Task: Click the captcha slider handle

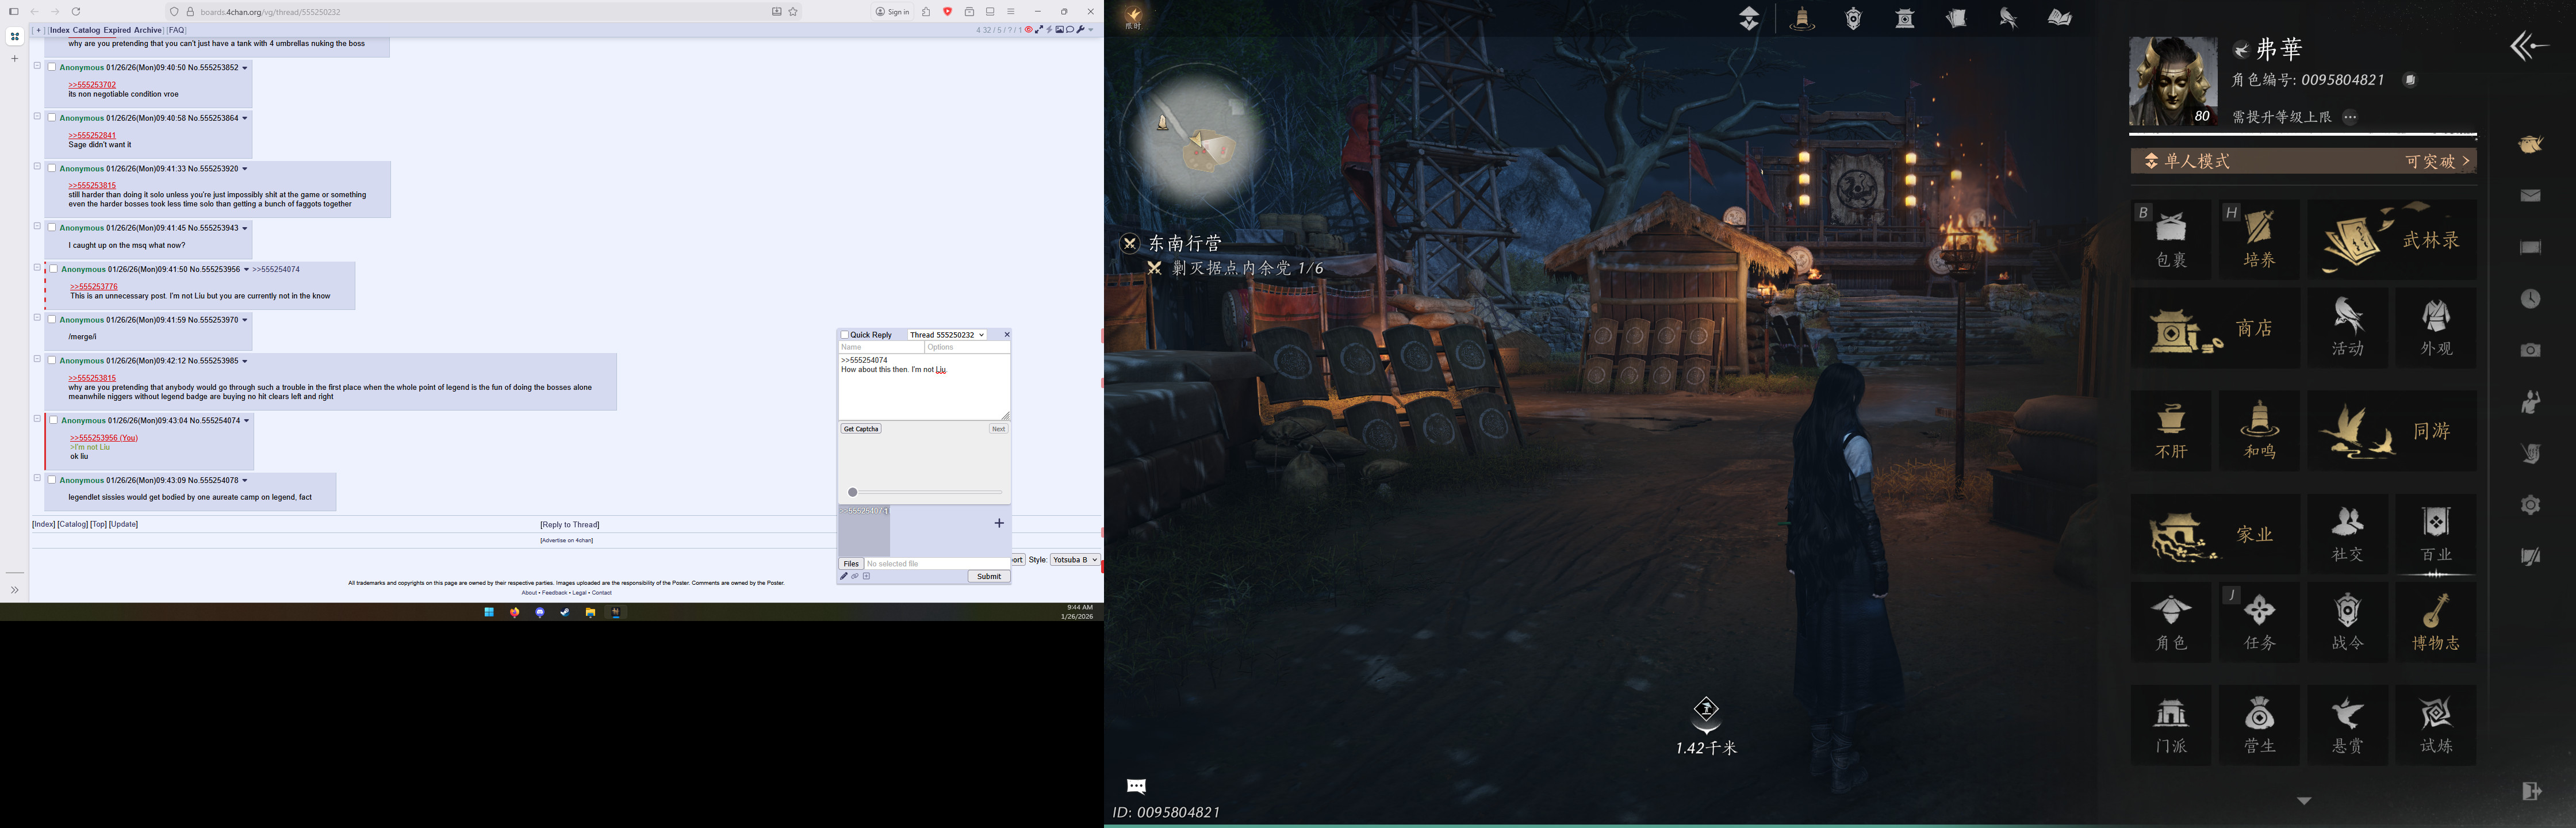Action: click(852, 492)
